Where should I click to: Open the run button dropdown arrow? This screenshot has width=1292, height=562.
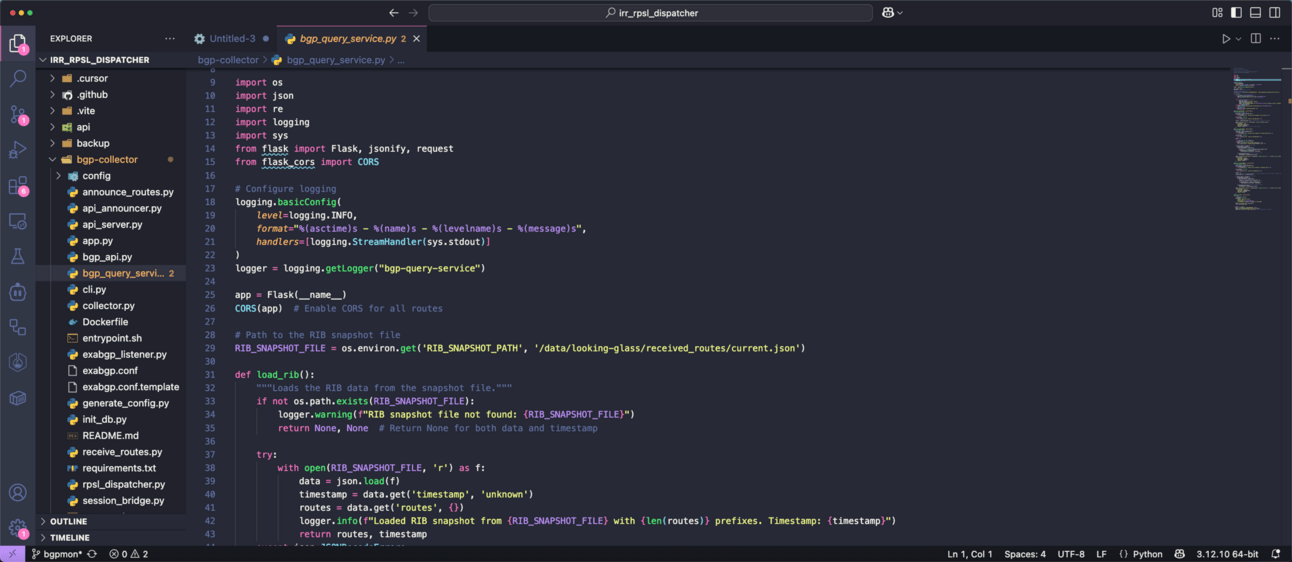tap(1238, 39)
